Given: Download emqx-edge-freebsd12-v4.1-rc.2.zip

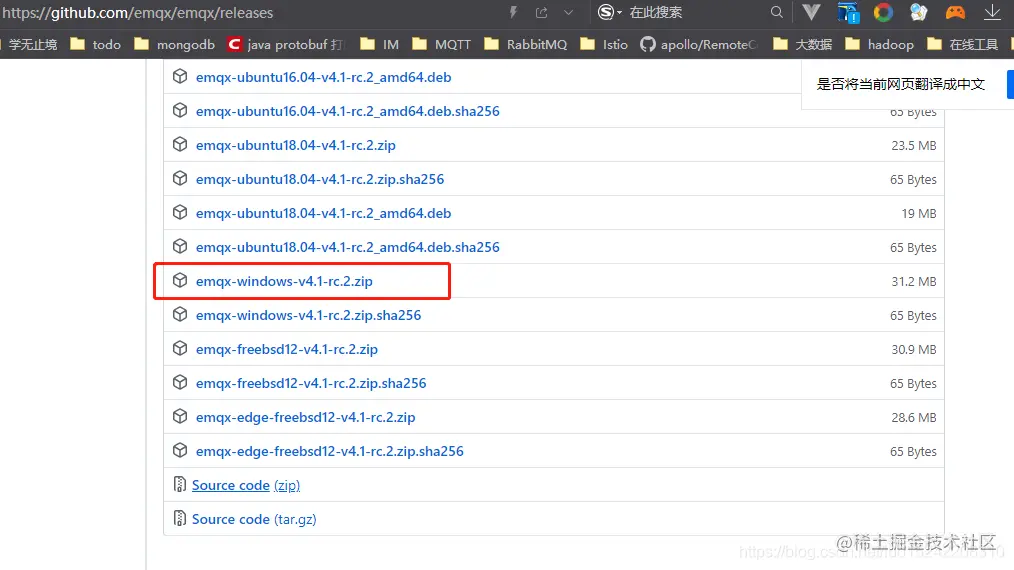Looking at the screenshot, I should click(305, 417).
